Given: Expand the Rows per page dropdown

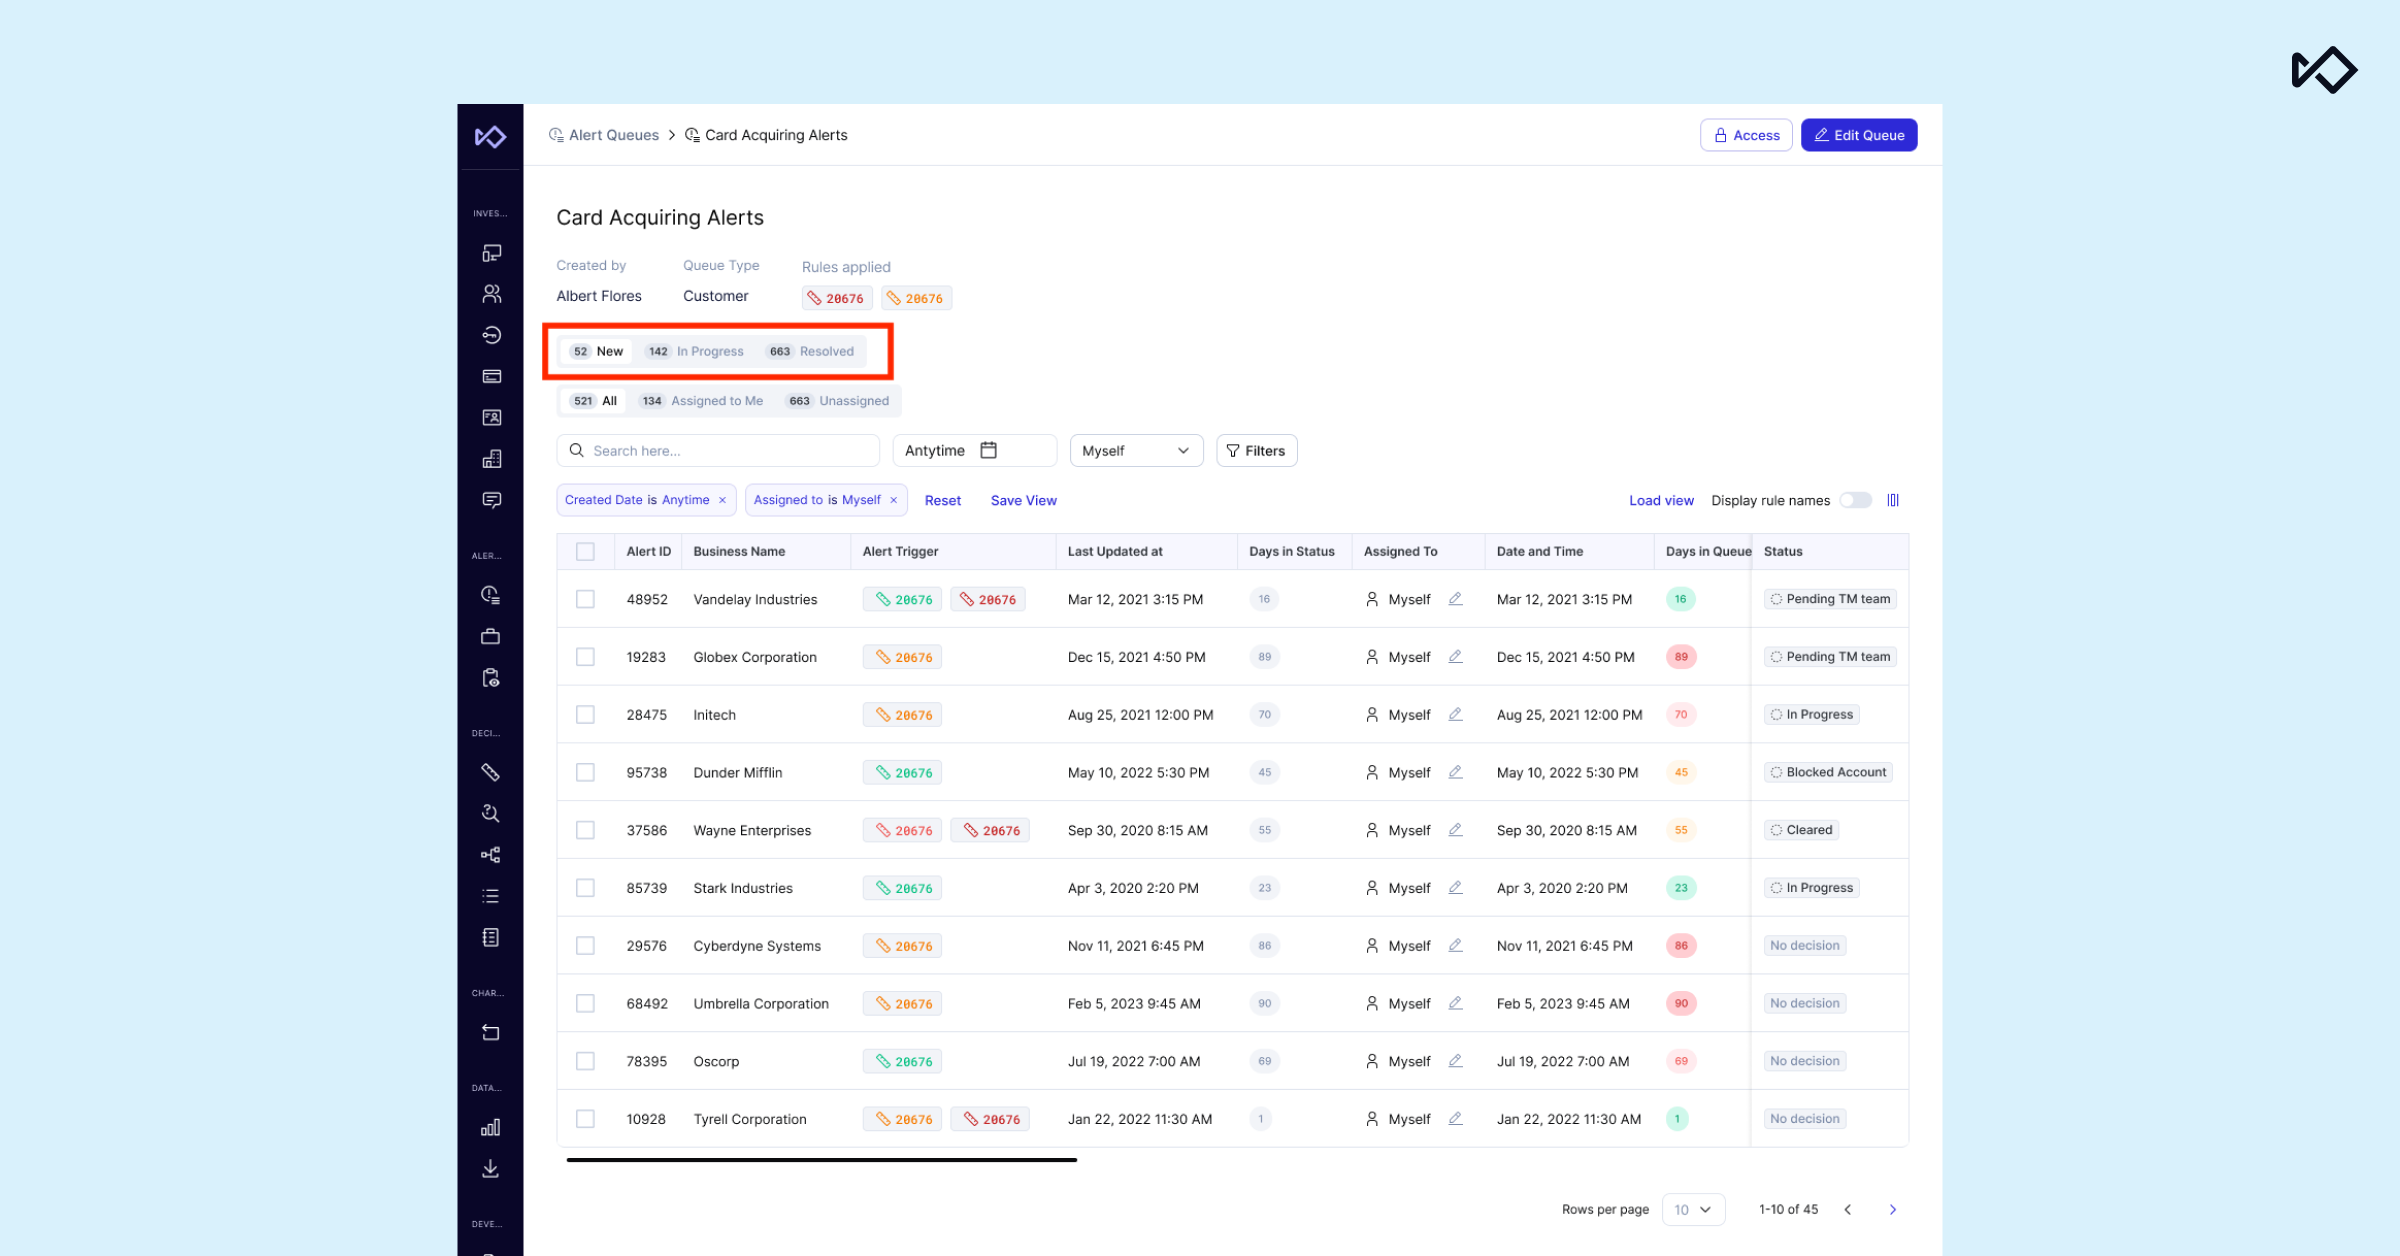Looking at the screenshot, I should pyautogui.click(x=1692, y=1209).
